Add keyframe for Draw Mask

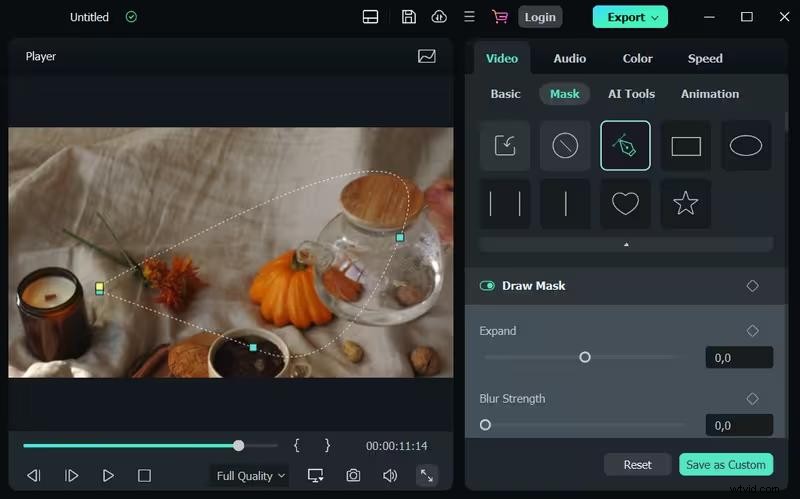click(x=752, y=286)
